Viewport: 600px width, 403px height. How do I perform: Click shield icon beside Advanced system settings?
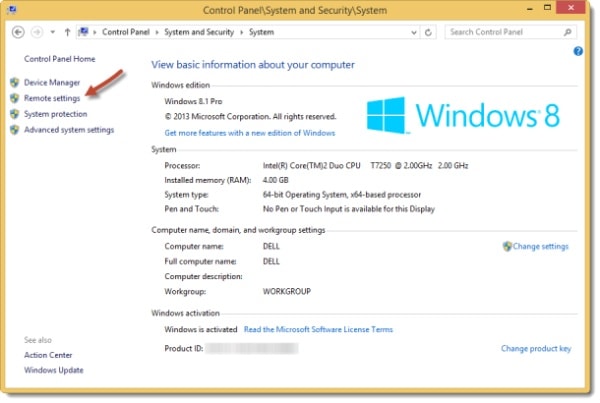pyautogui.click(x=15, y=130)
